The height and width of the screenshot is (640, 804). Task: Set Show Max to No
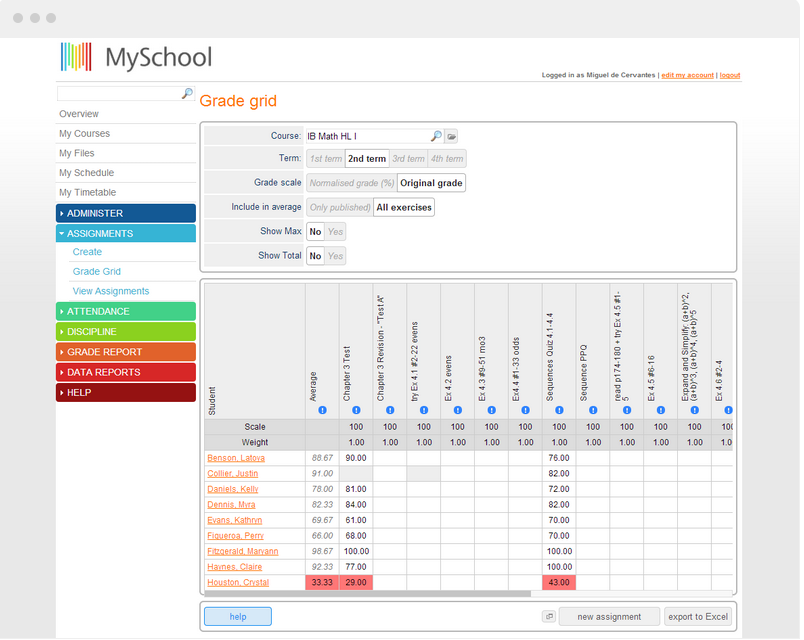315,232
